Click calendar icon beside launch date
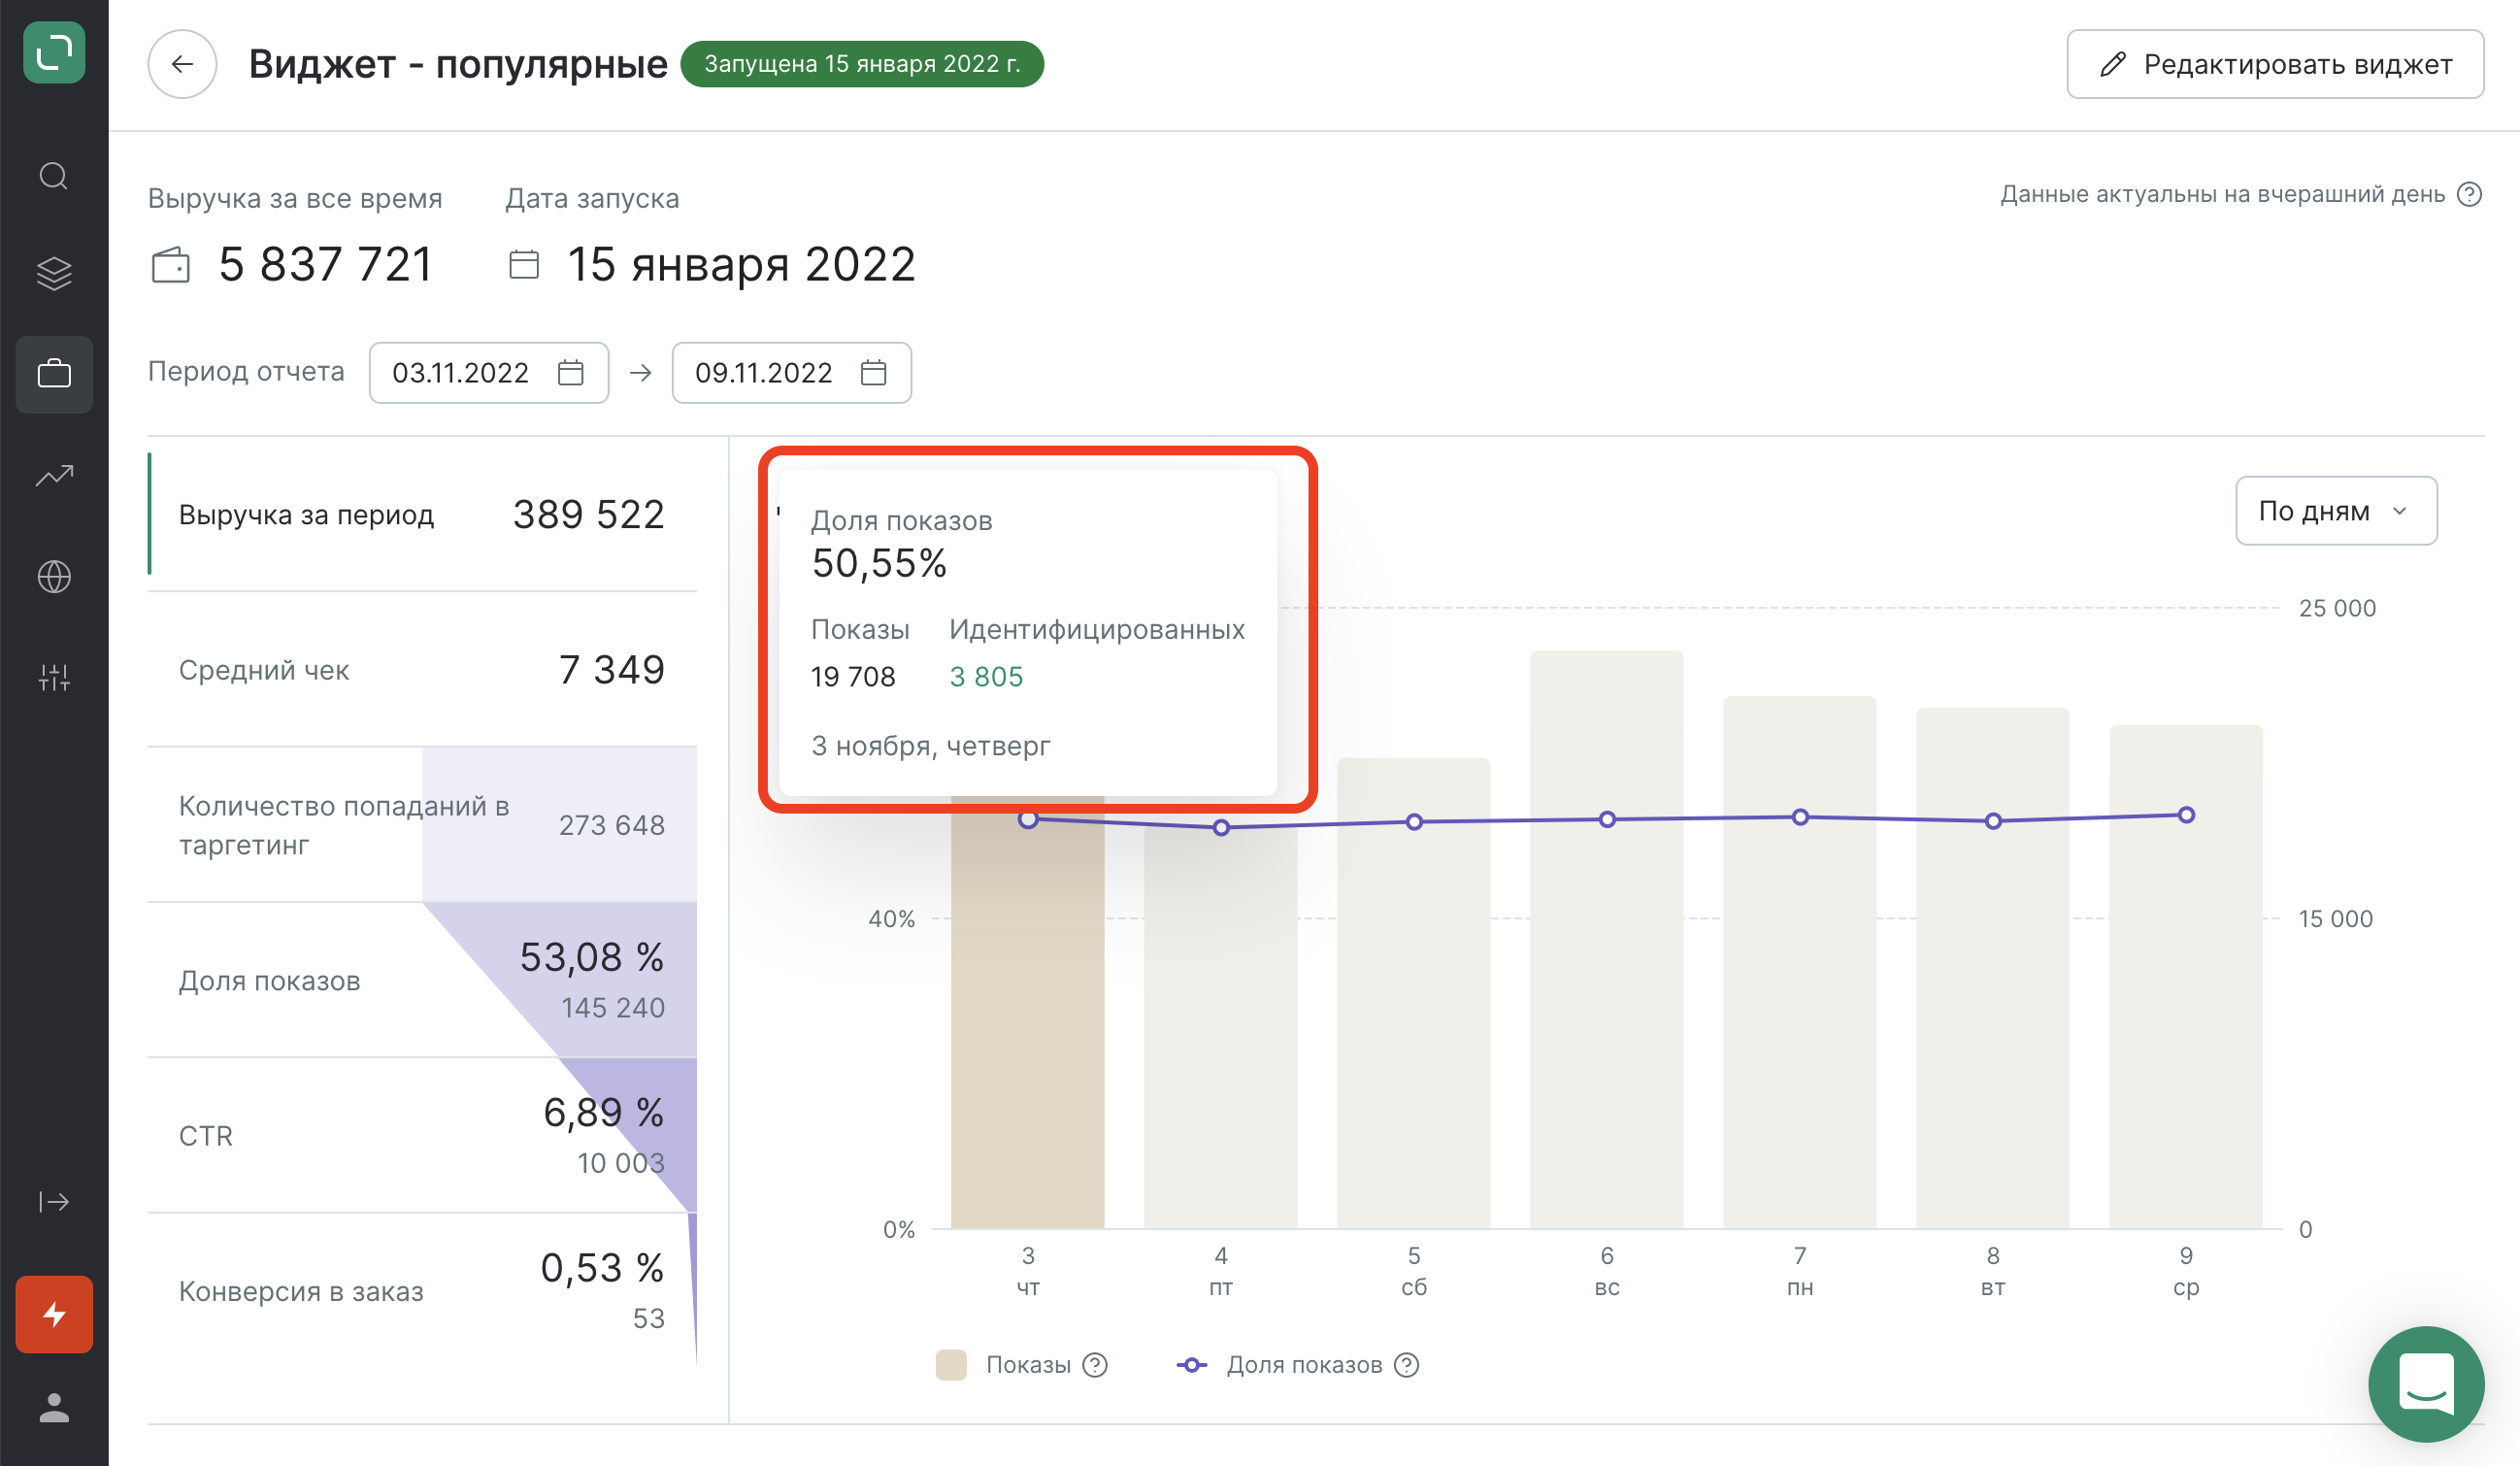The height and width of the screenshot is (1466, 2520). pyautogui.click(x=524, y=265)
